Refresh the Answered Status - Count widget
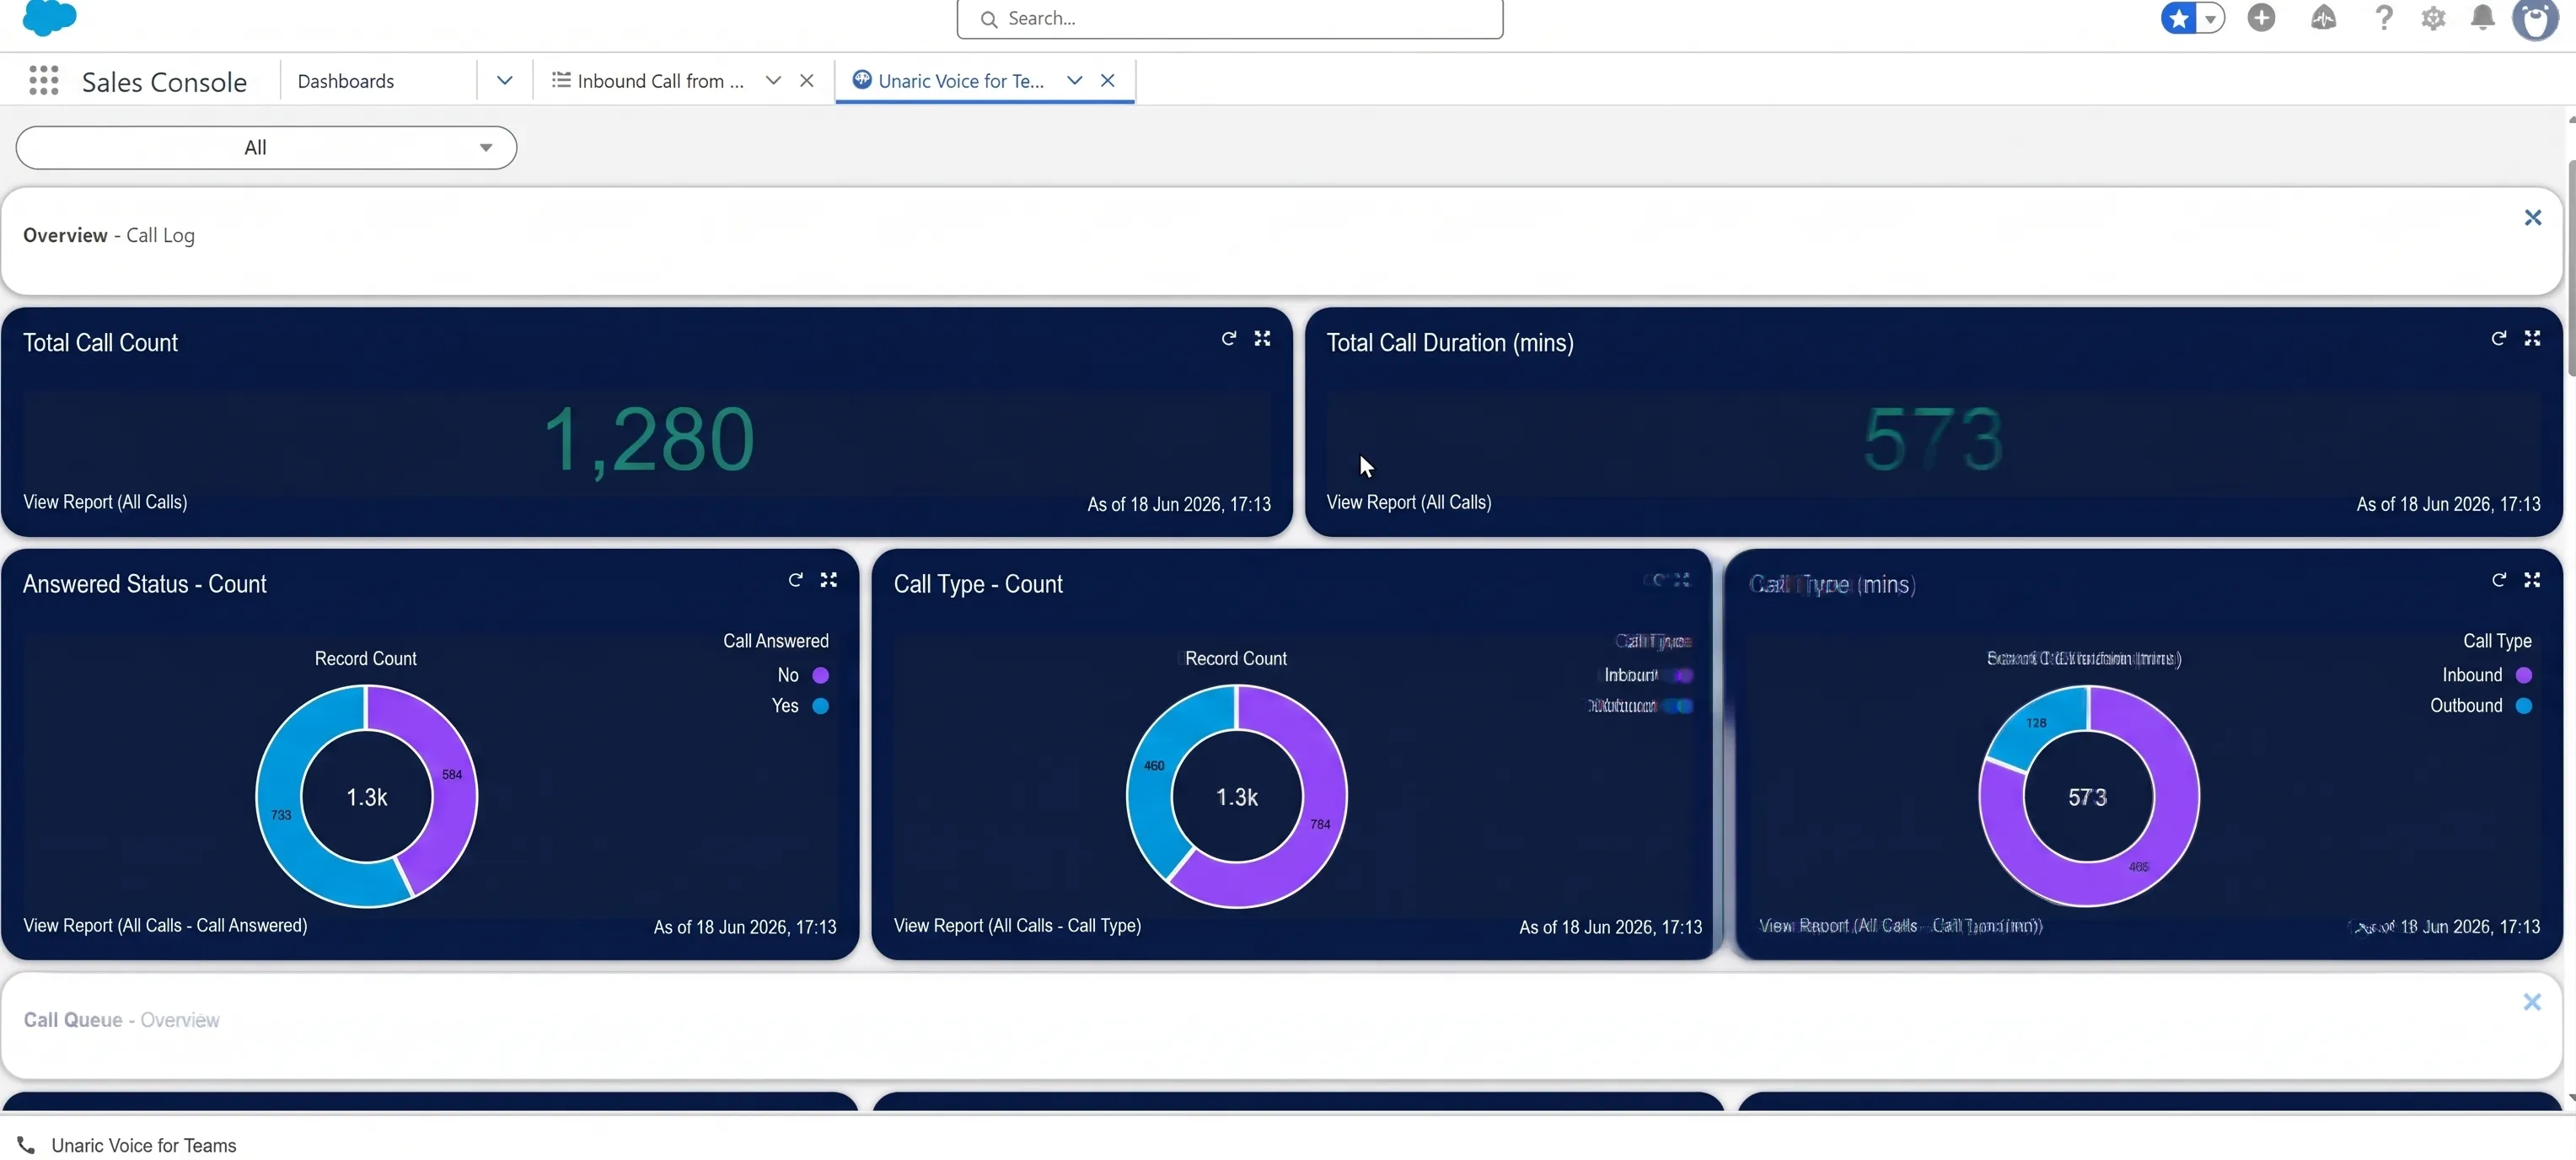Viewport: 2576px width, 1160px height. [795, 580]
